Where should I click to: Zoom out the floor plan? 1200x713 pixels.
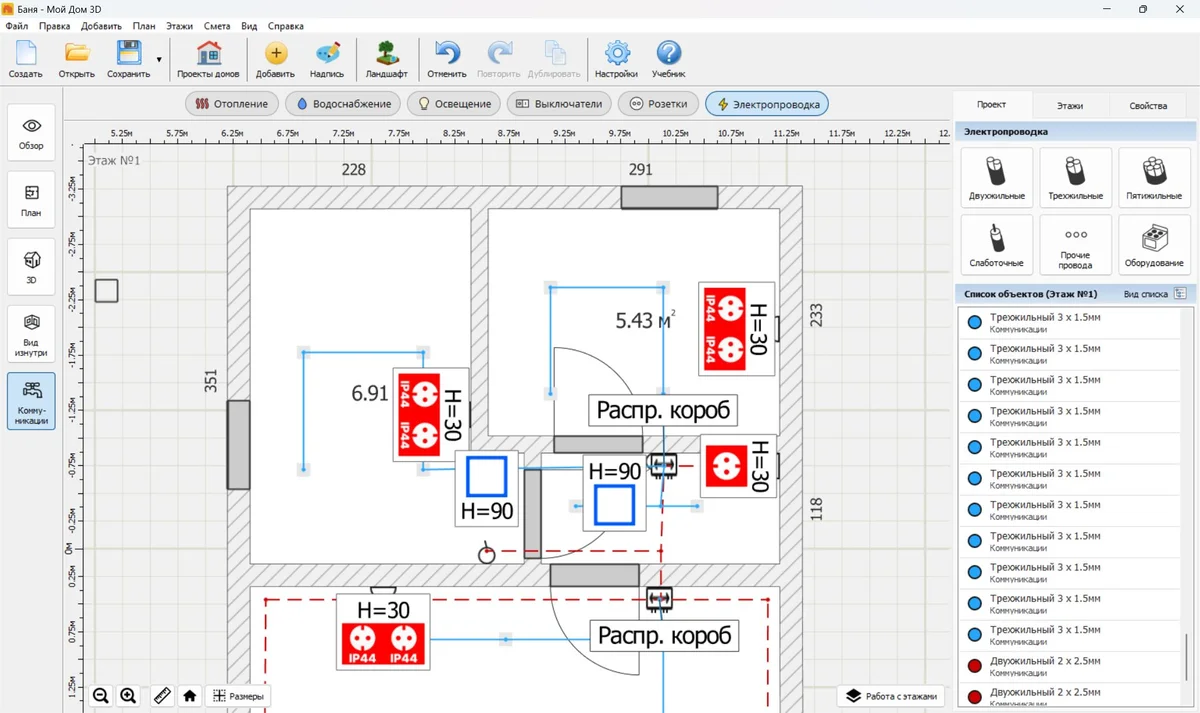point(101,696)
